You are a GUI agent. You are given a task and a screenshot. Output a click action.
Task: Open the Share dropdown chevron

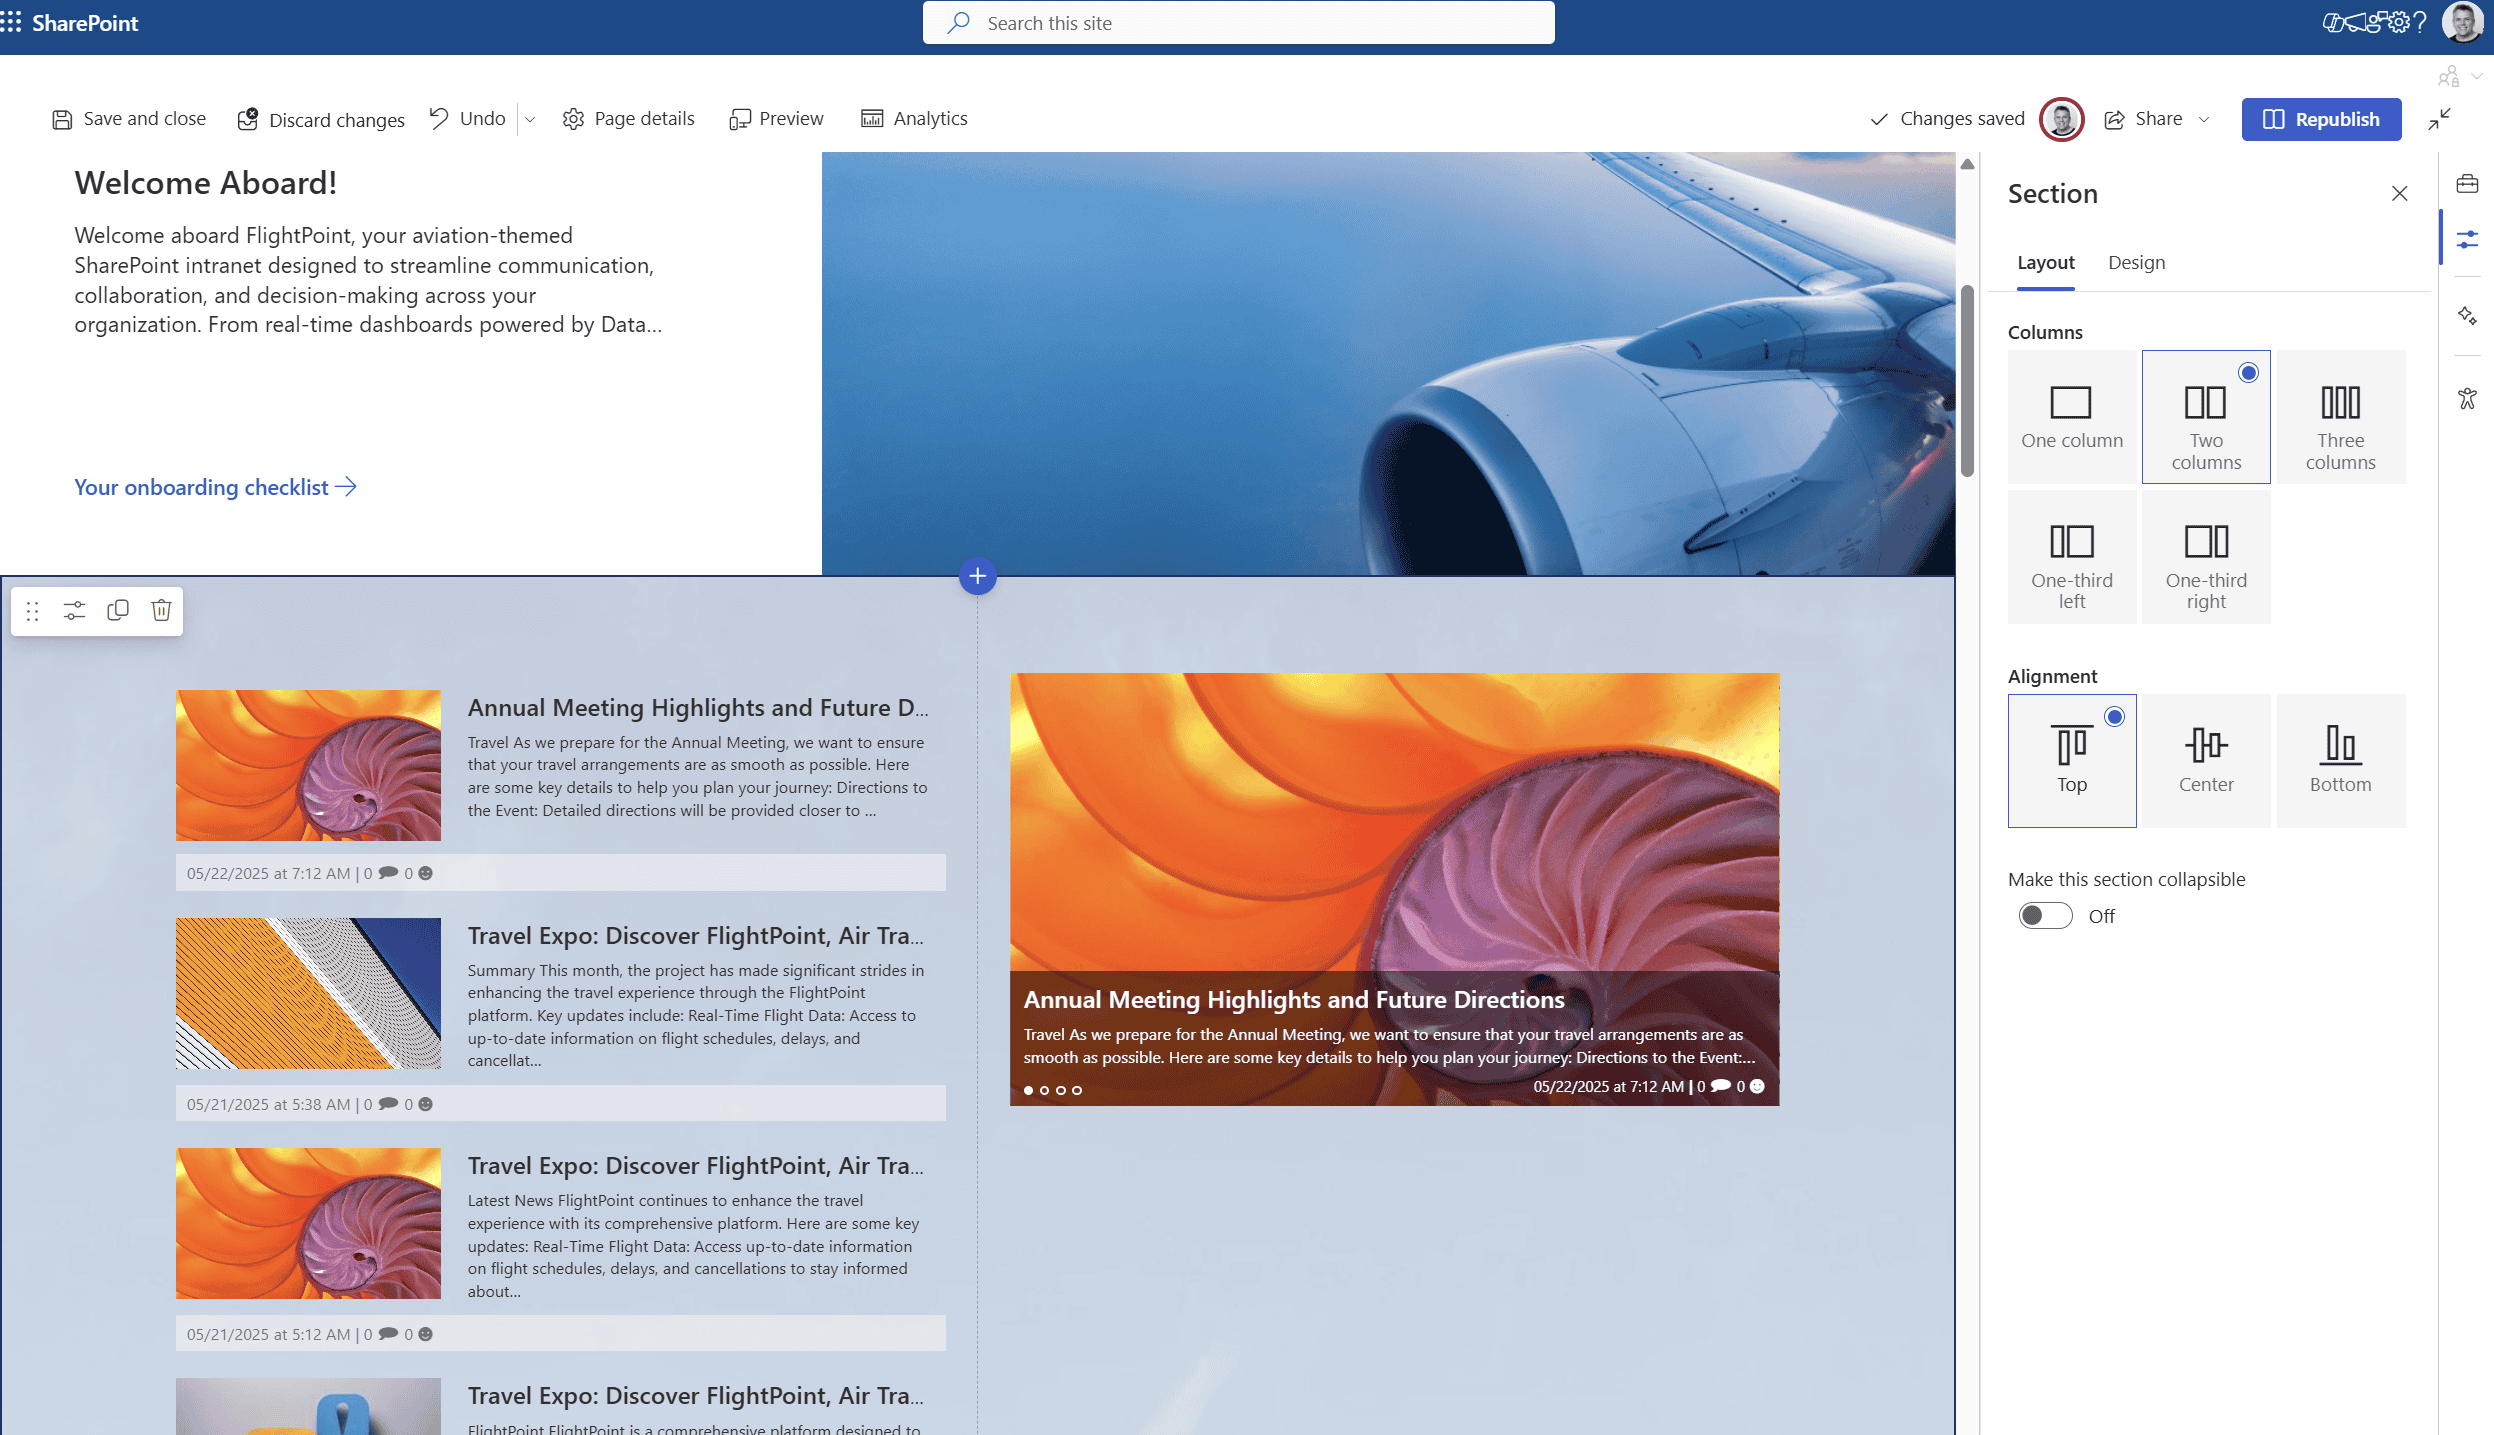point(2204,120)
